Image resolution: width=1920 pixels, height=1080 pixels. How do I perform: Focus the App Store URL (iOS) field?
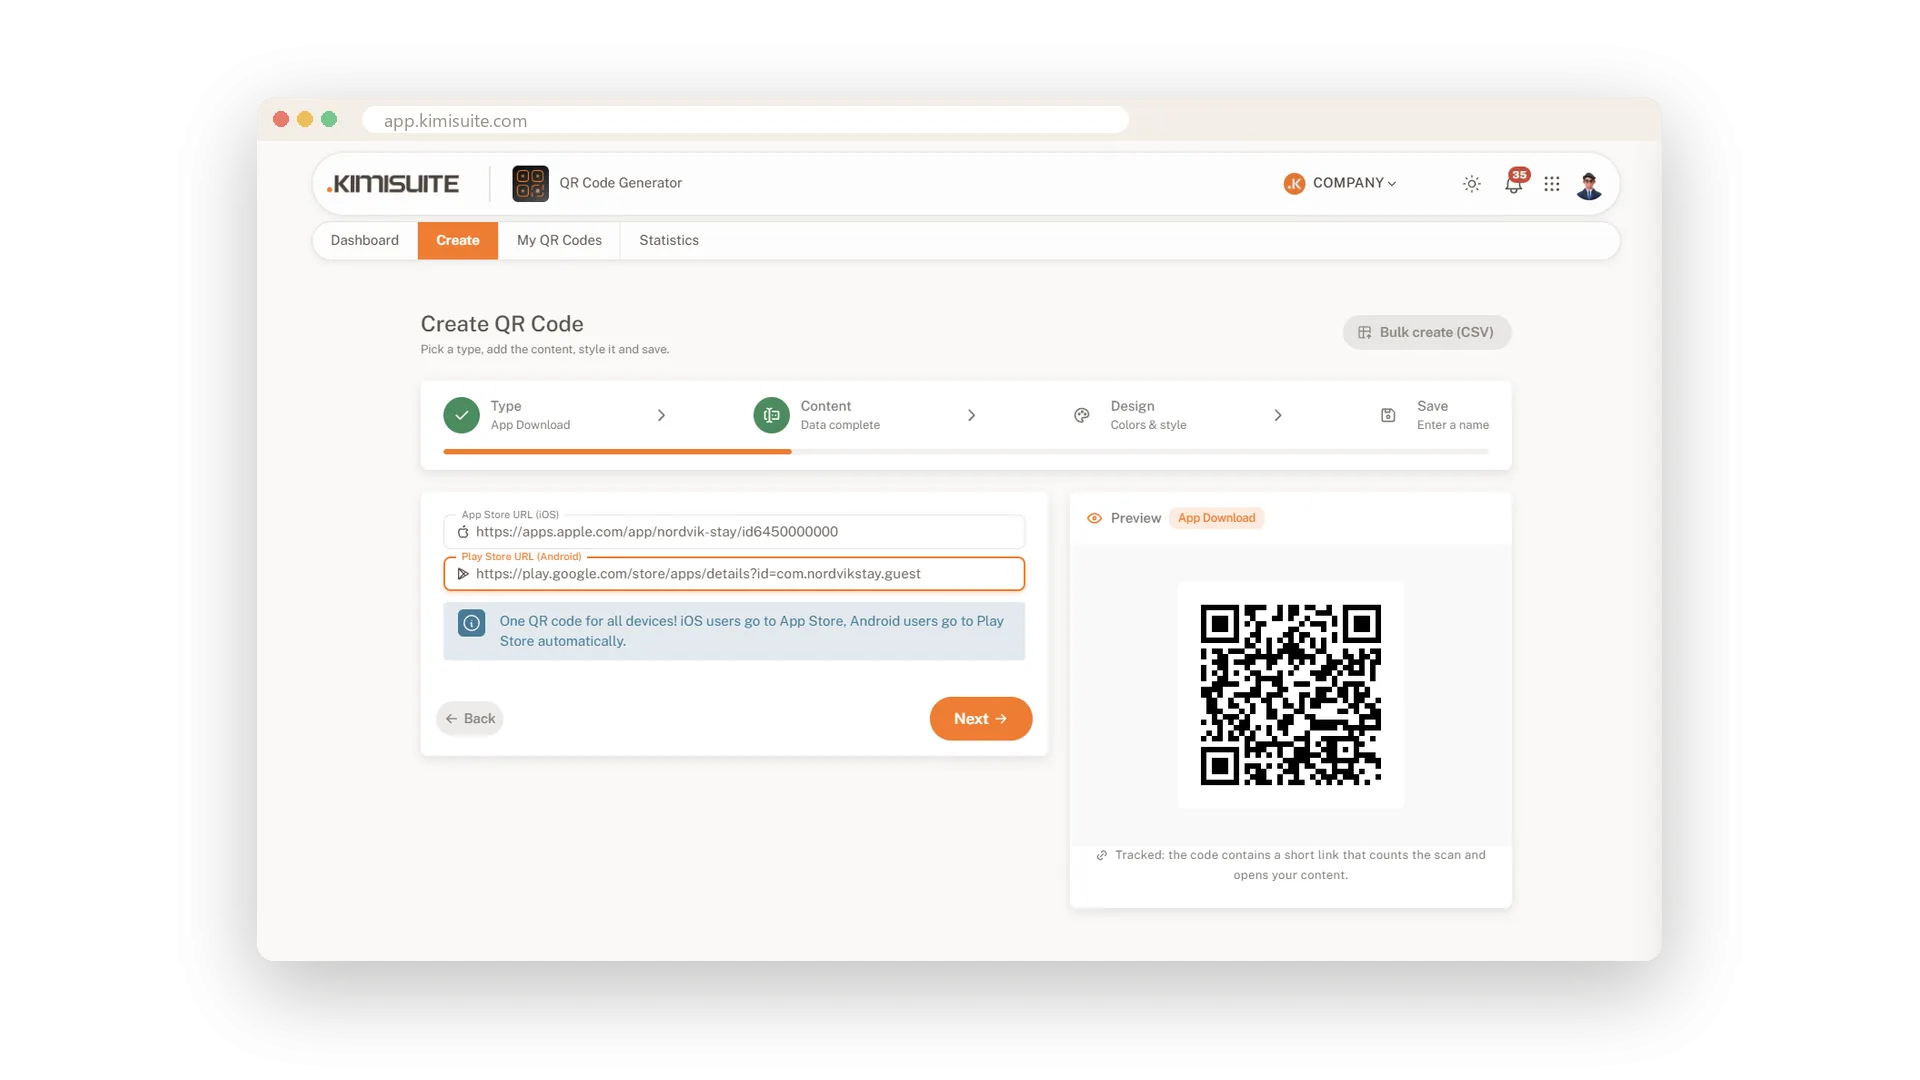tap(734, 532)
